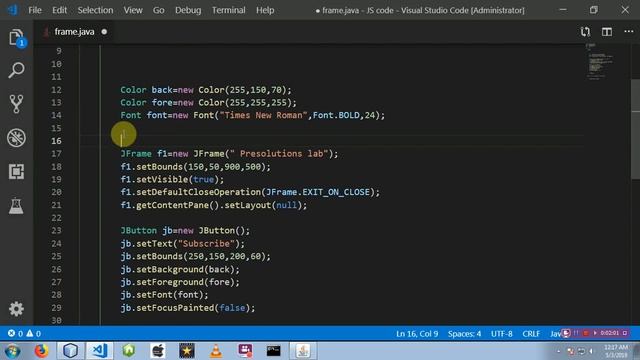
Task: Click the vertical editor scrollbar thumb
Action: coord(636,129)
